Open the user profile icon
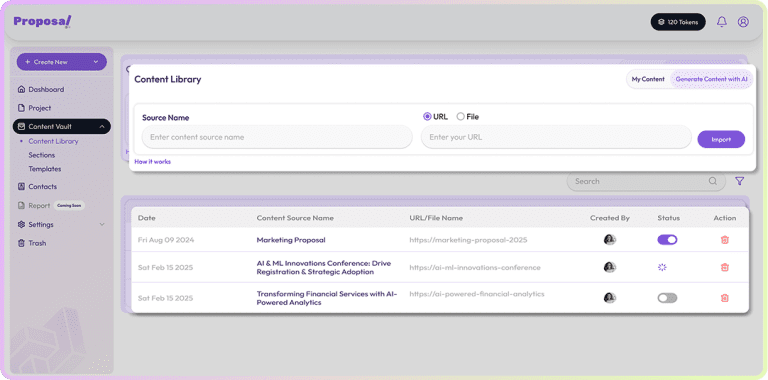This screenshot has height=380, width=768. [743, 22]
